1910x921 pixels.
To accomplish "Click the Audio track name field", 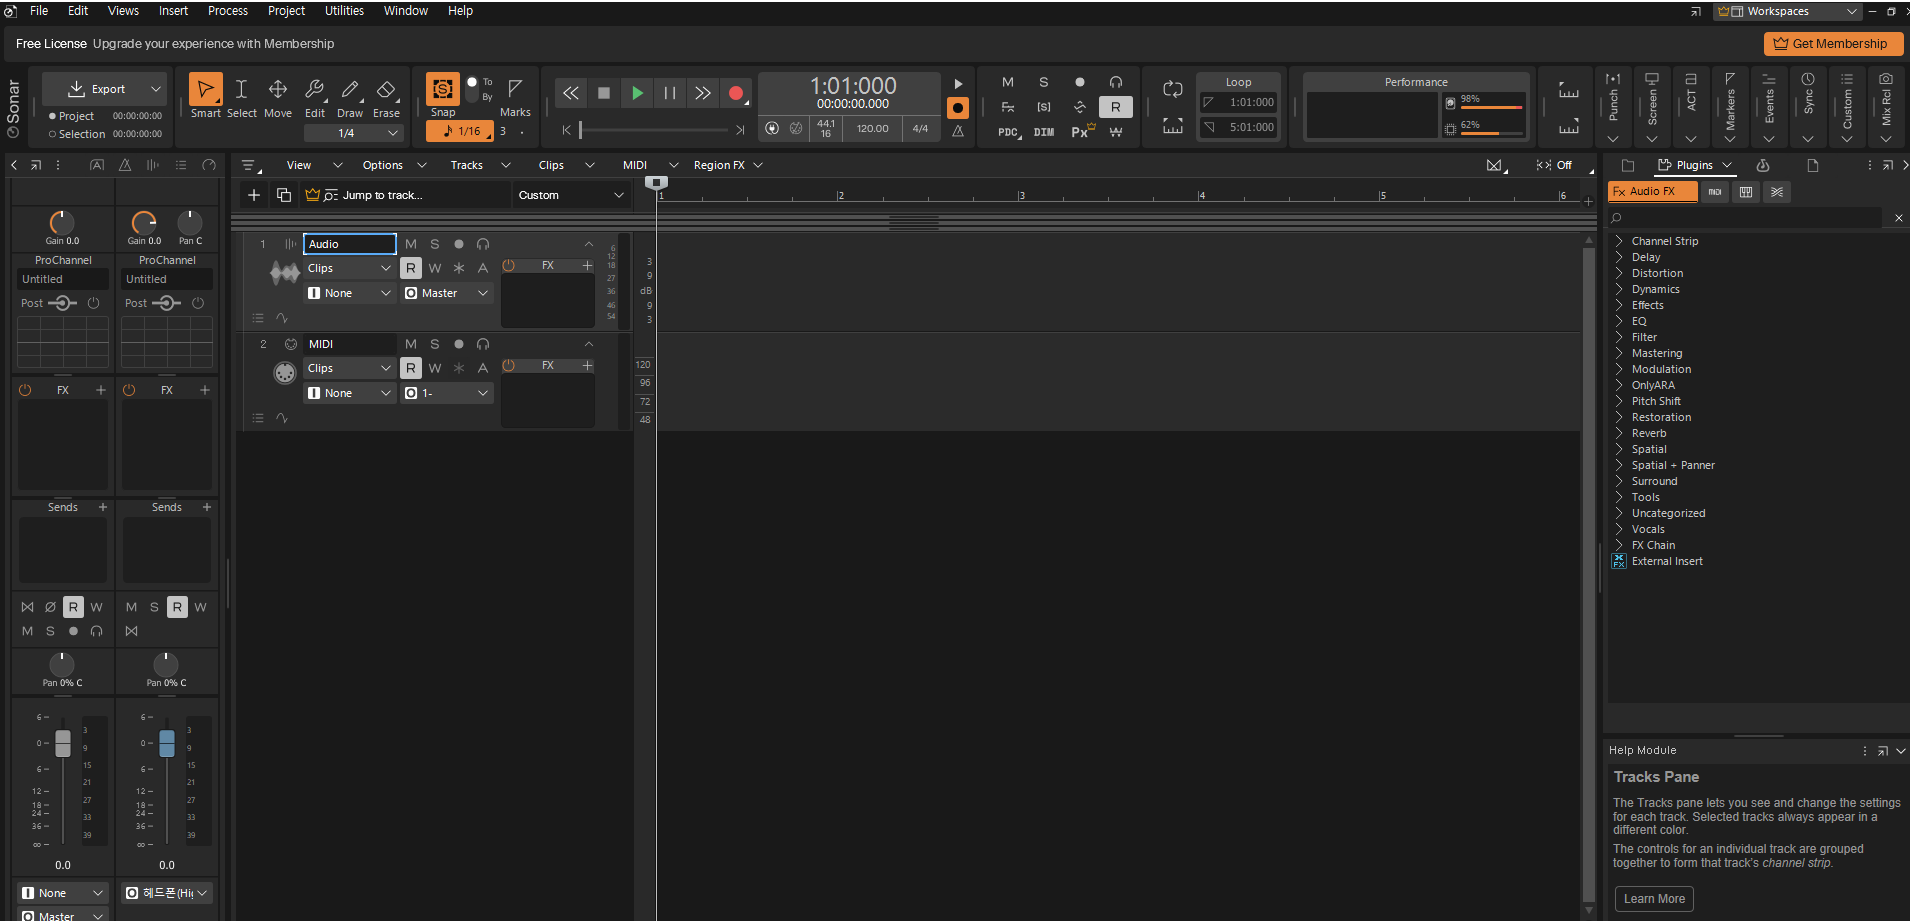I will click(x=350, y=244).
